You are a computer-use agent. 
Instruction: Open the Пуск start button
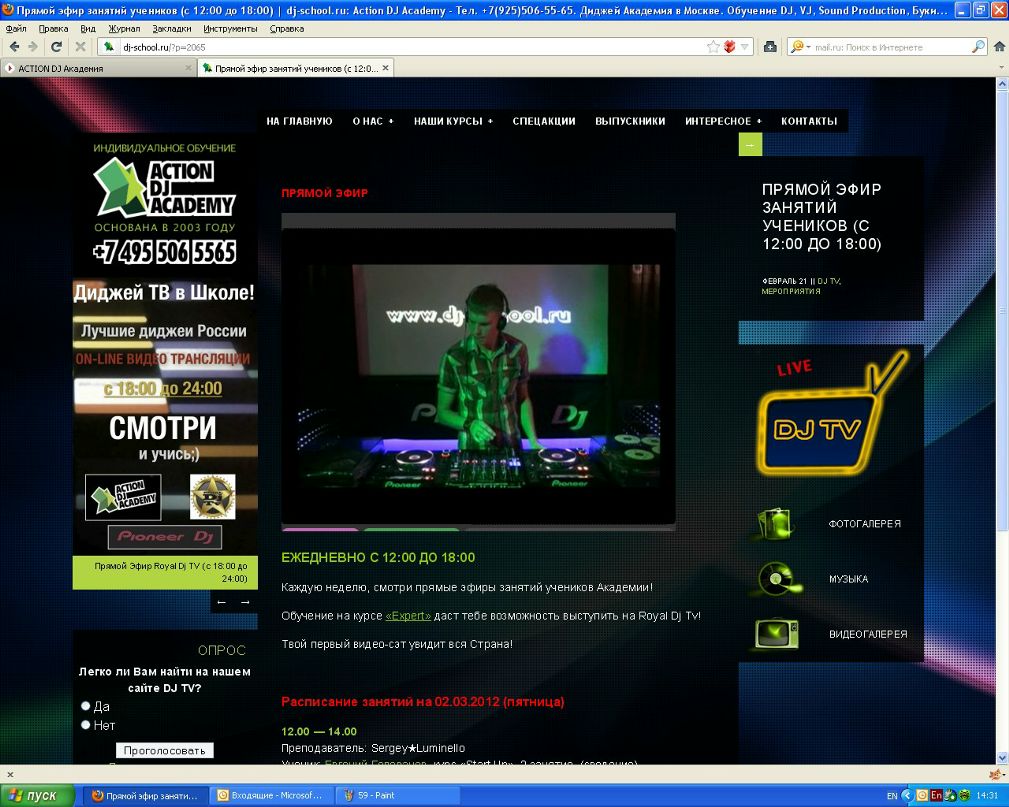tap(36, 795)
